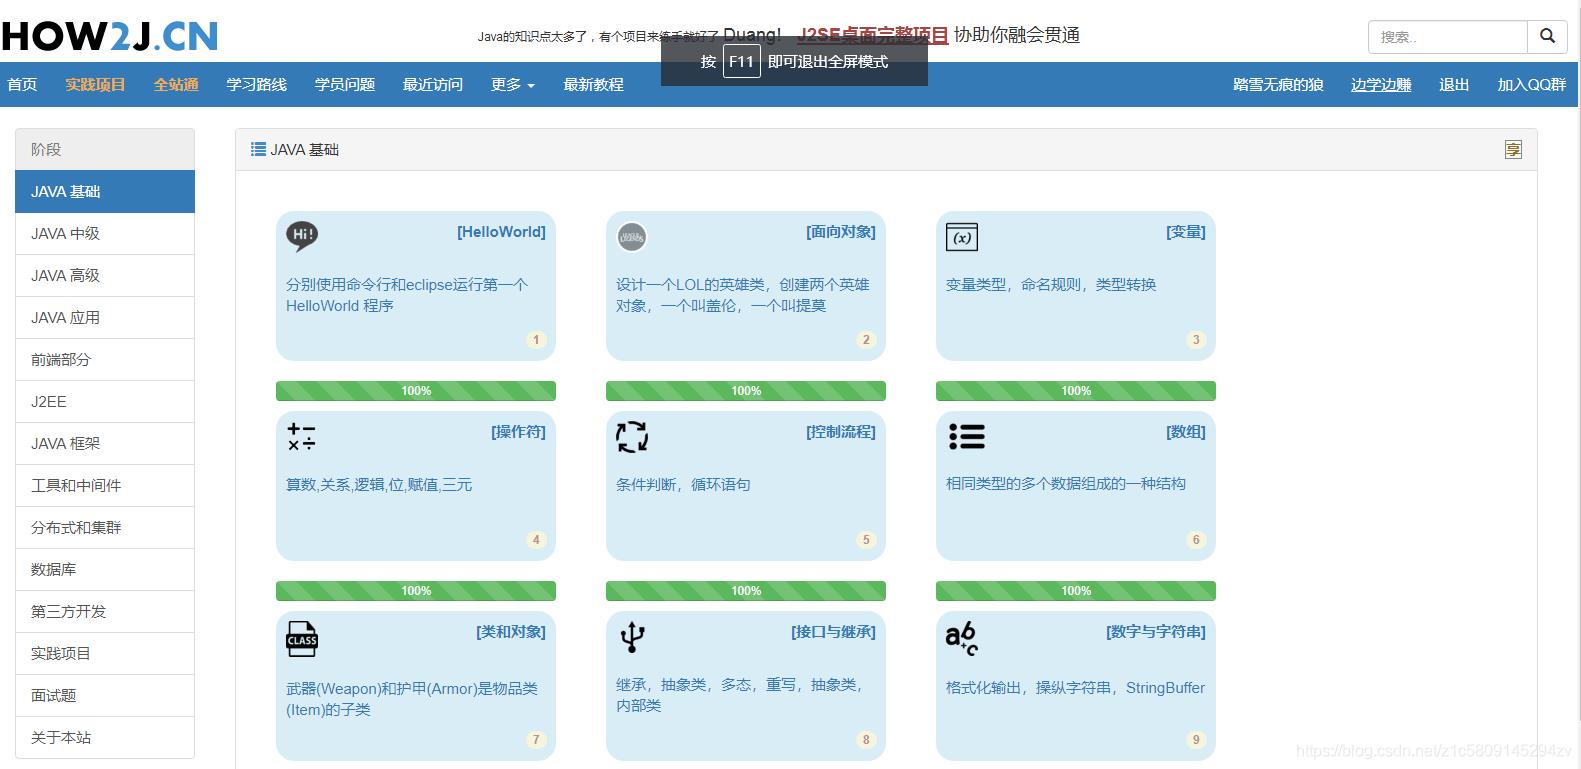1581x769 pixels.
Task: Select JAVA 高级 in the sidebar
Action: (105, 276)
